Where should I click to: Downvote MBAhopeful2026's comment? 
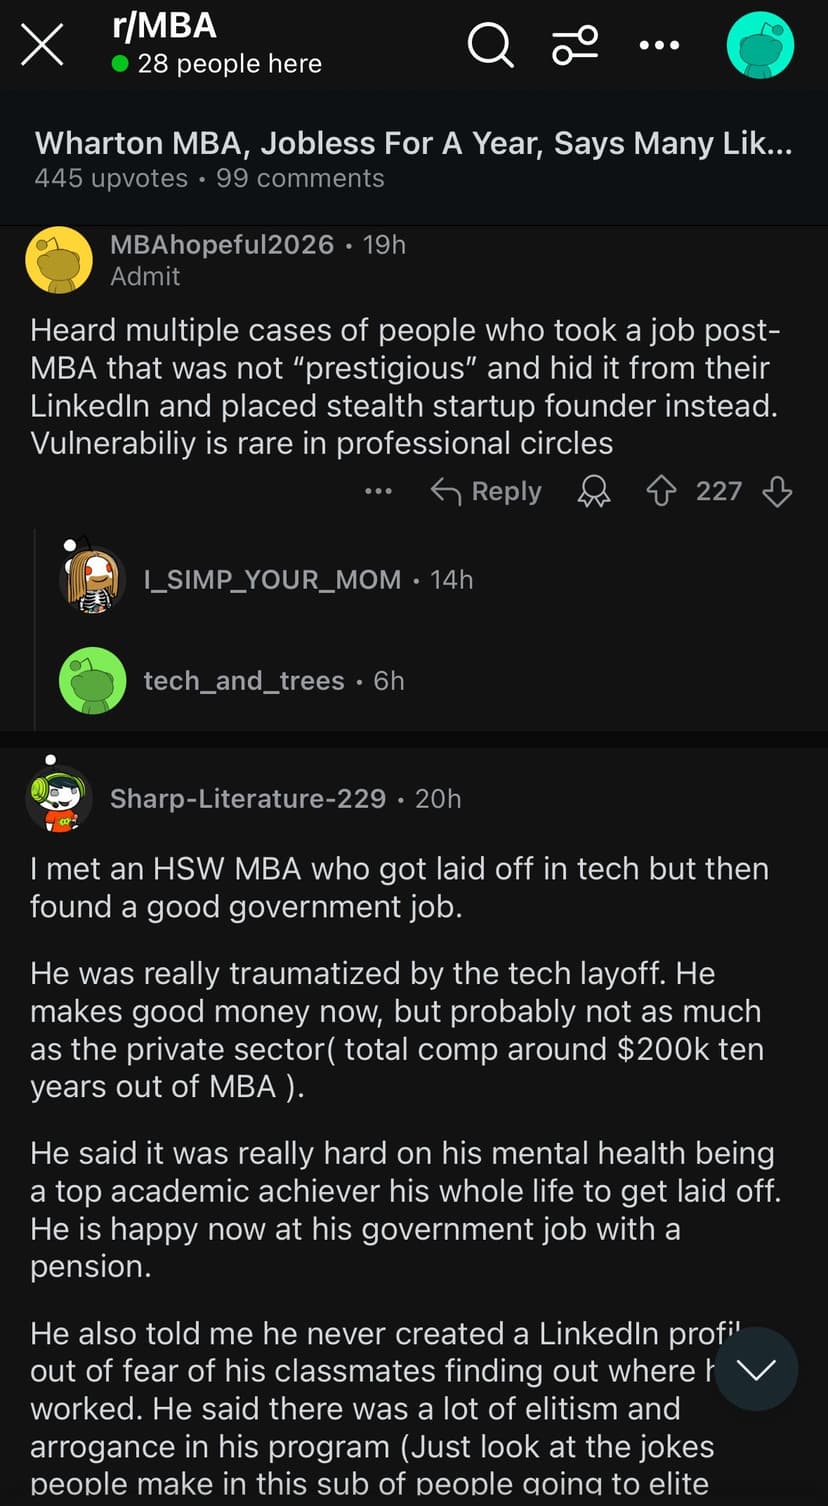tap(777, 491)
